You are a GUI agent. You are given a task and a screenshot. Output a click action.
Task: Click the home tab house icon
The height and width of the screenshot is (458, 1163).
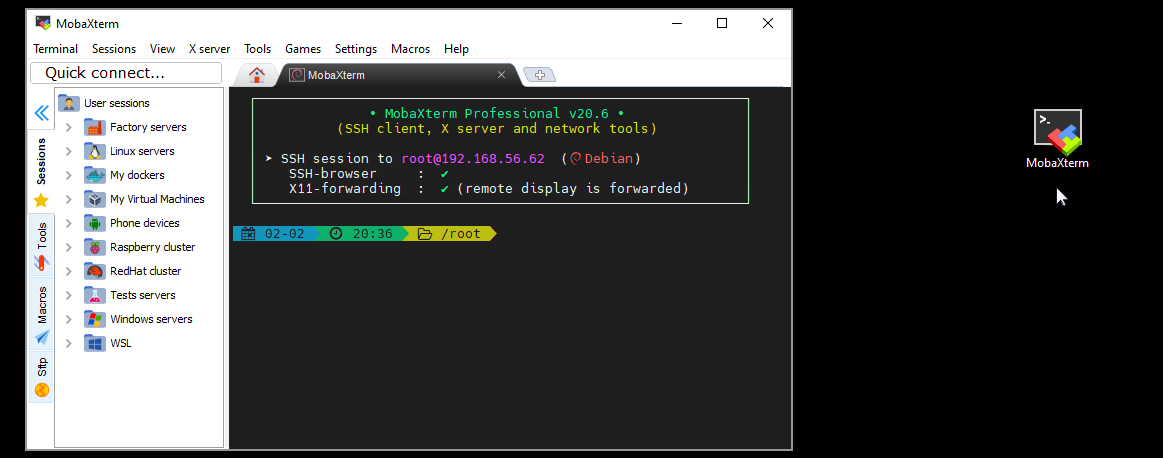coord(257,75)
